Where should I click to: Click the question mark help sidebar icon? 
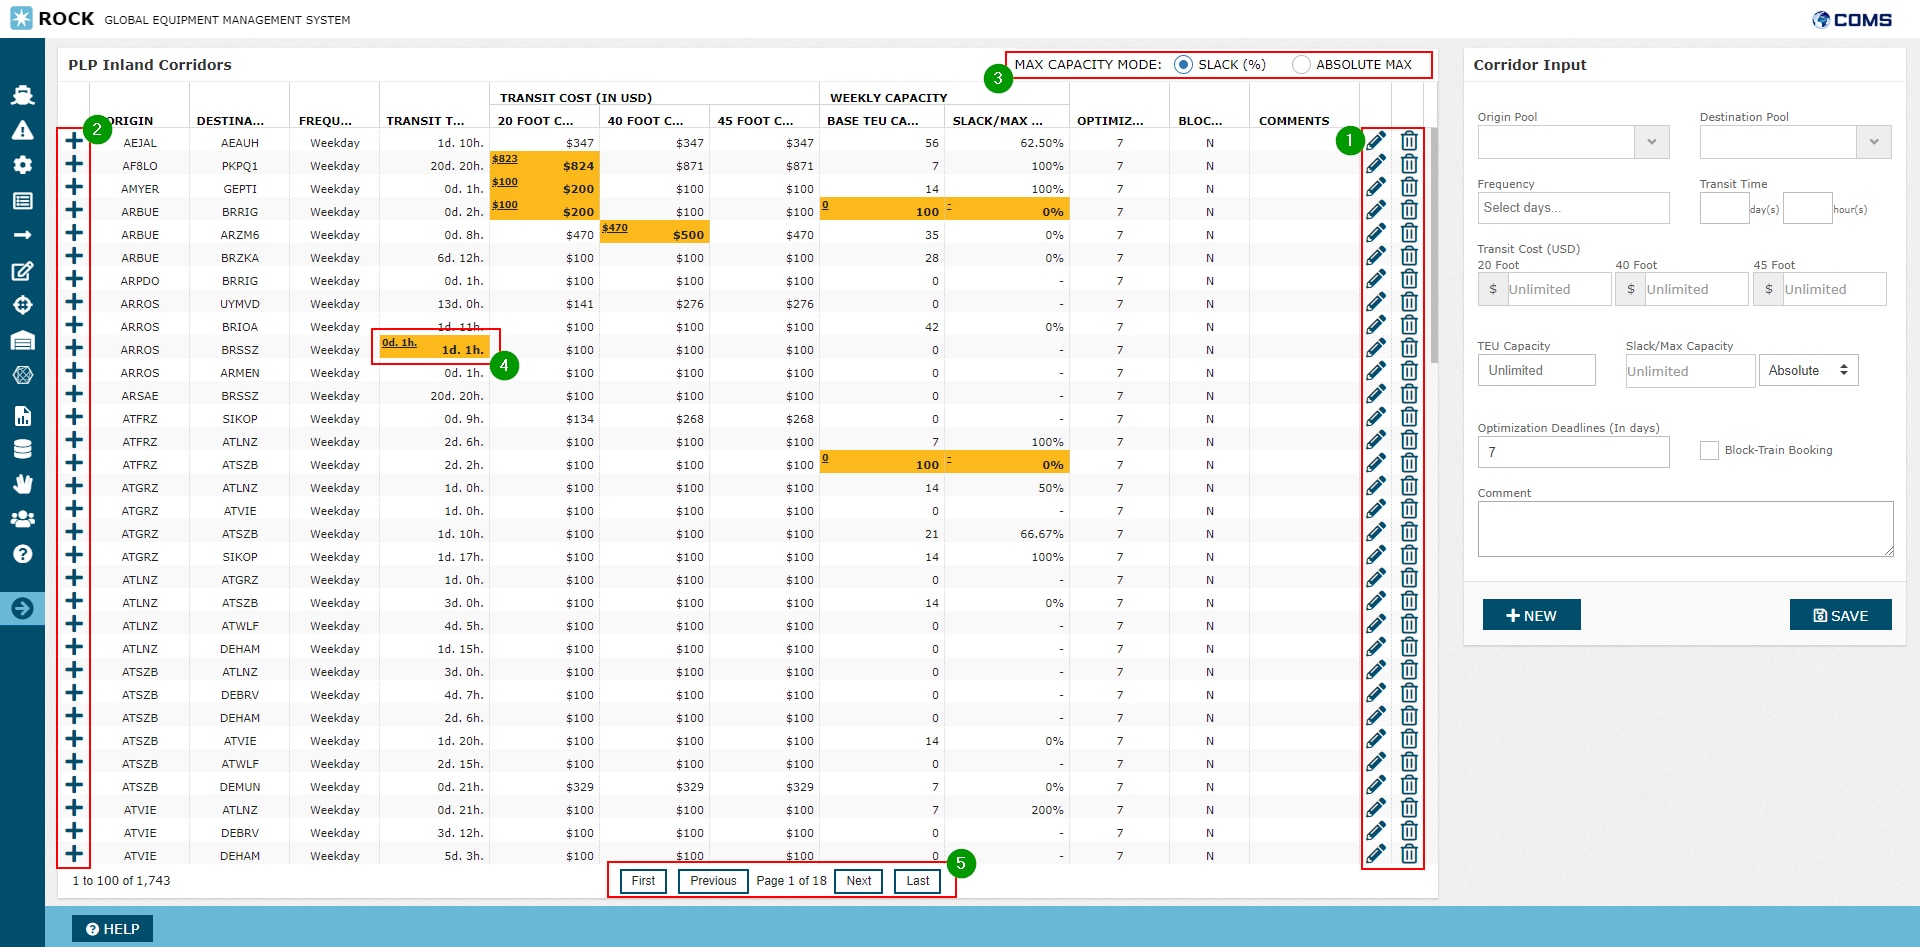click(22, 554)
